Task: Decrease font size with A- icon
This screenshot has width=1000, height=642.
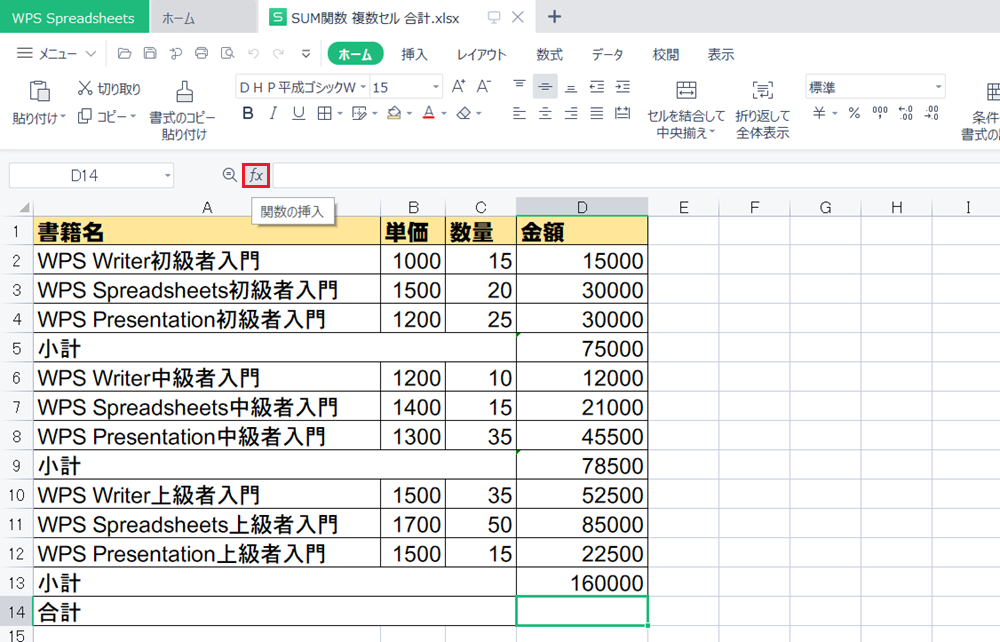Action: [x=484, y=86]
